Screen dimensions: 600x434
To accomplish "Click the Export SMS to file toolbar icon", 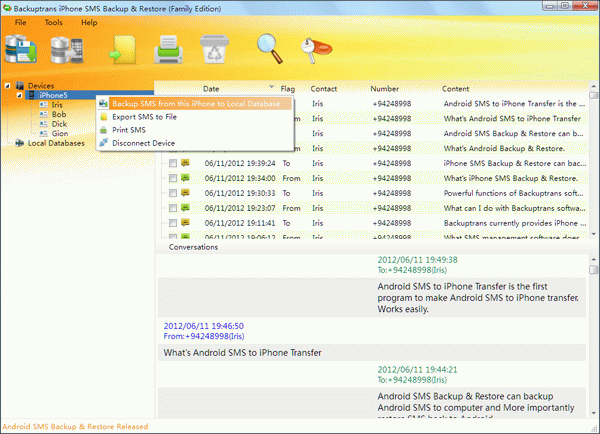I will point(122,50).
